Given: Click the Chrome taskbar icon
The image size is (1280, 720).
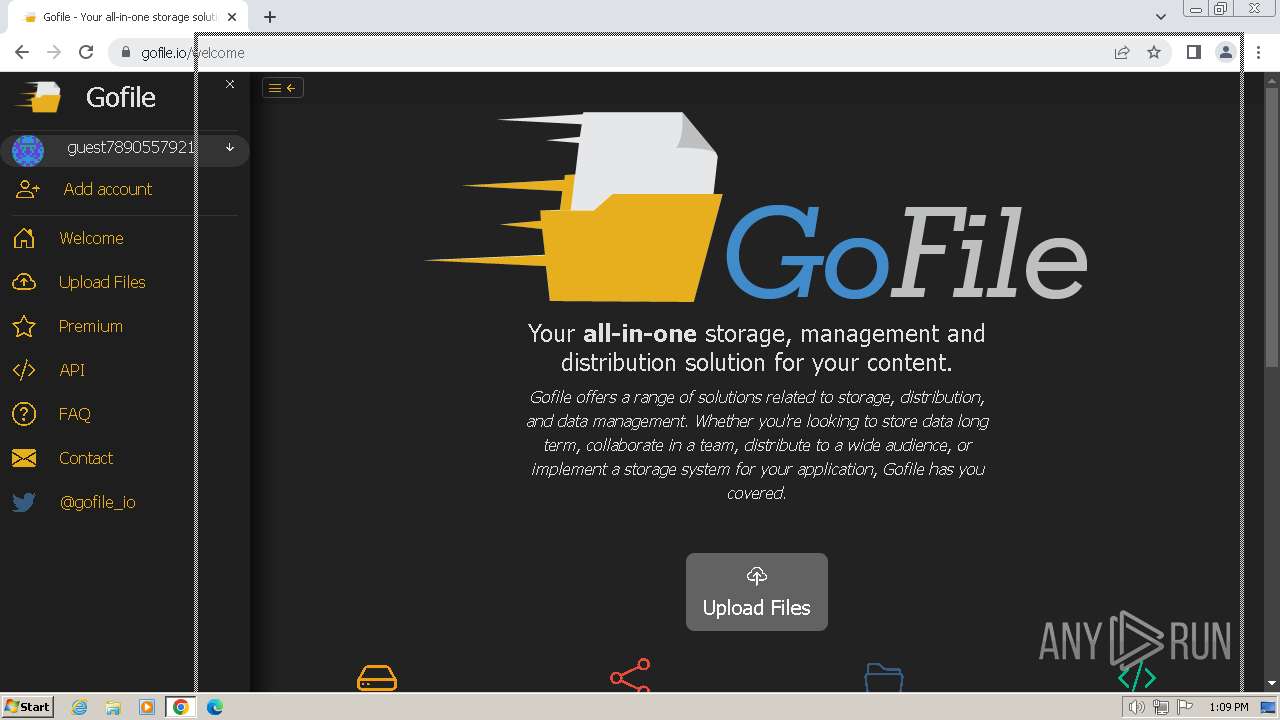Looking at the screenshot, I should point(181,707).
